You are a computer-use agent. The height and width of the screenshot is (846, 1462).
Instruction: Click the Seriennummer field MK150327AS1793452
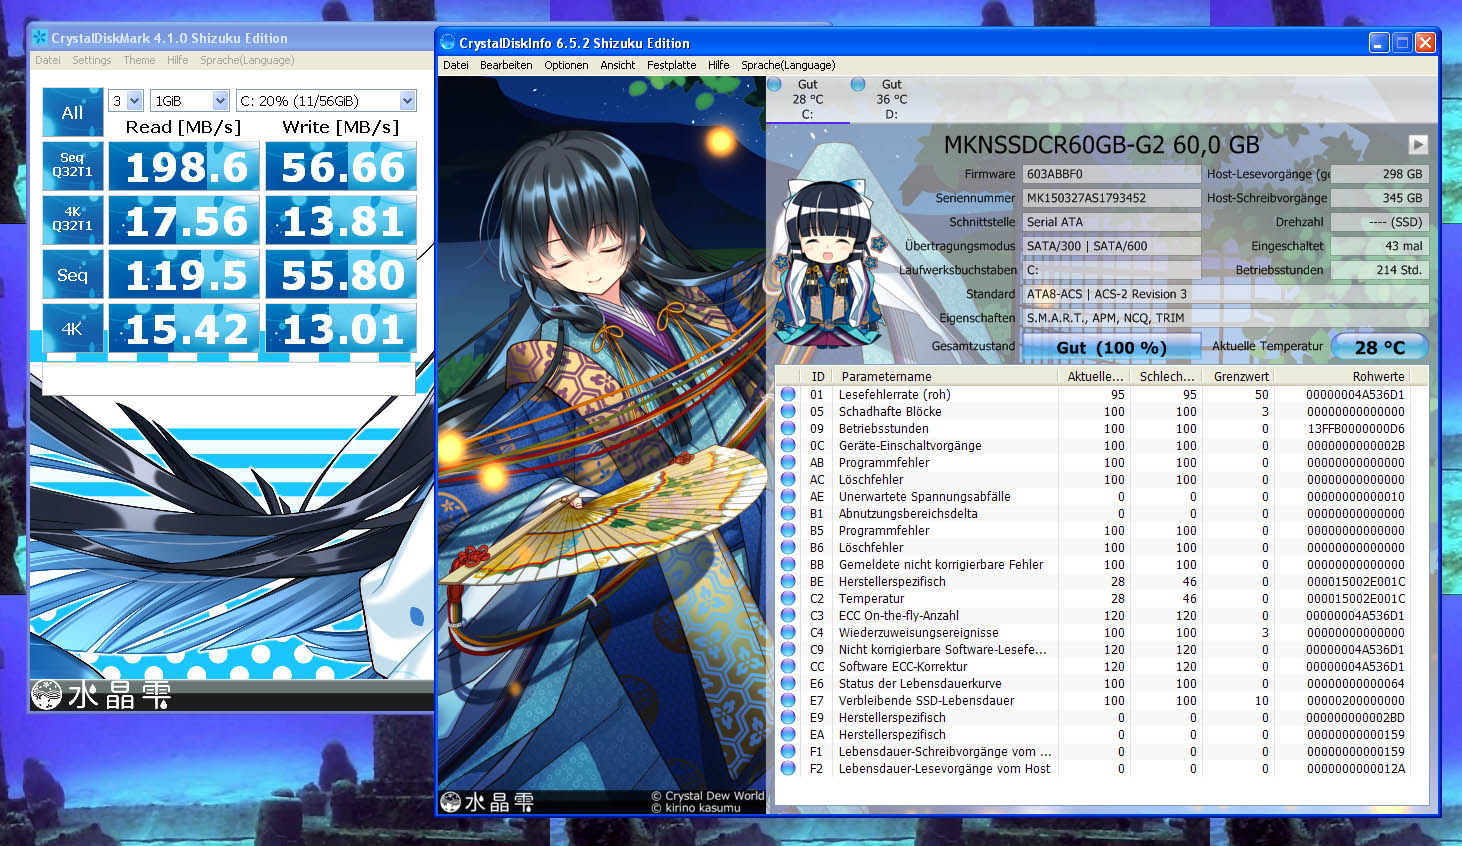1111,198
